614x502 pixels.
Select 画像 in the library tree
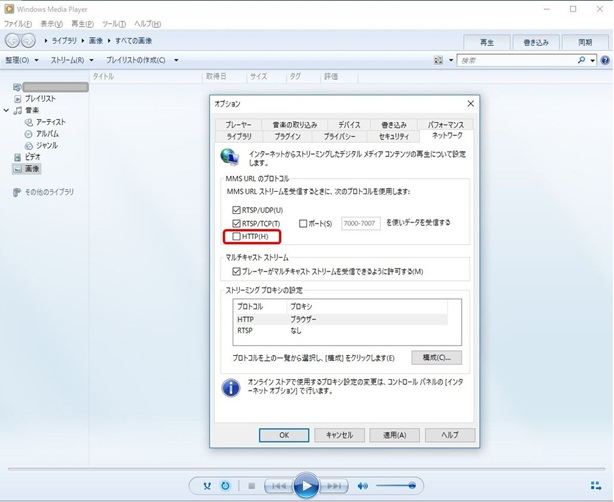[32, 169]
